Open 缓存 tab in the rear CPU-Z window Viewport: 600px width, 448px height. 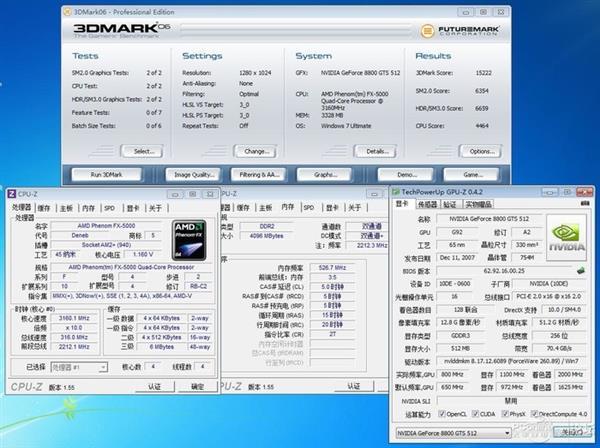pyautogui.click(x=243, y=208)
